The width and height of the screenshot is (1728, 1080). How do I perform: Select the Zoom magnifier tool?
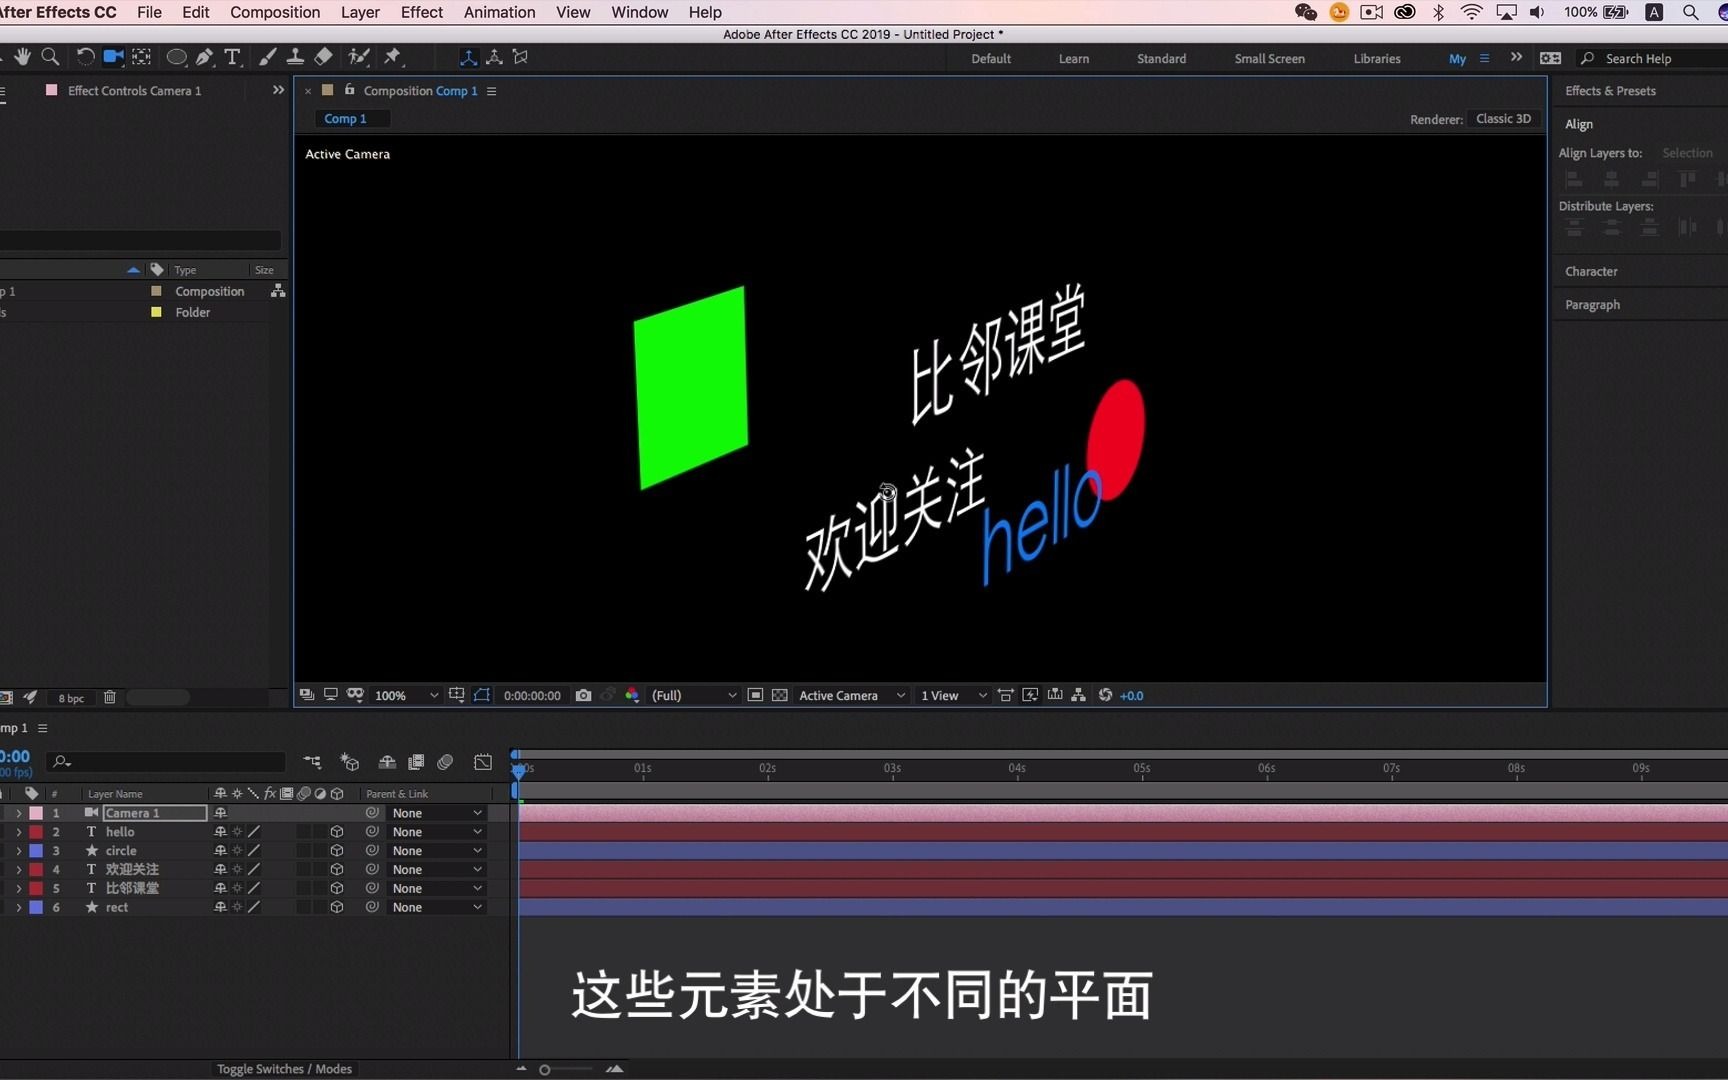[x=50, y=57]
